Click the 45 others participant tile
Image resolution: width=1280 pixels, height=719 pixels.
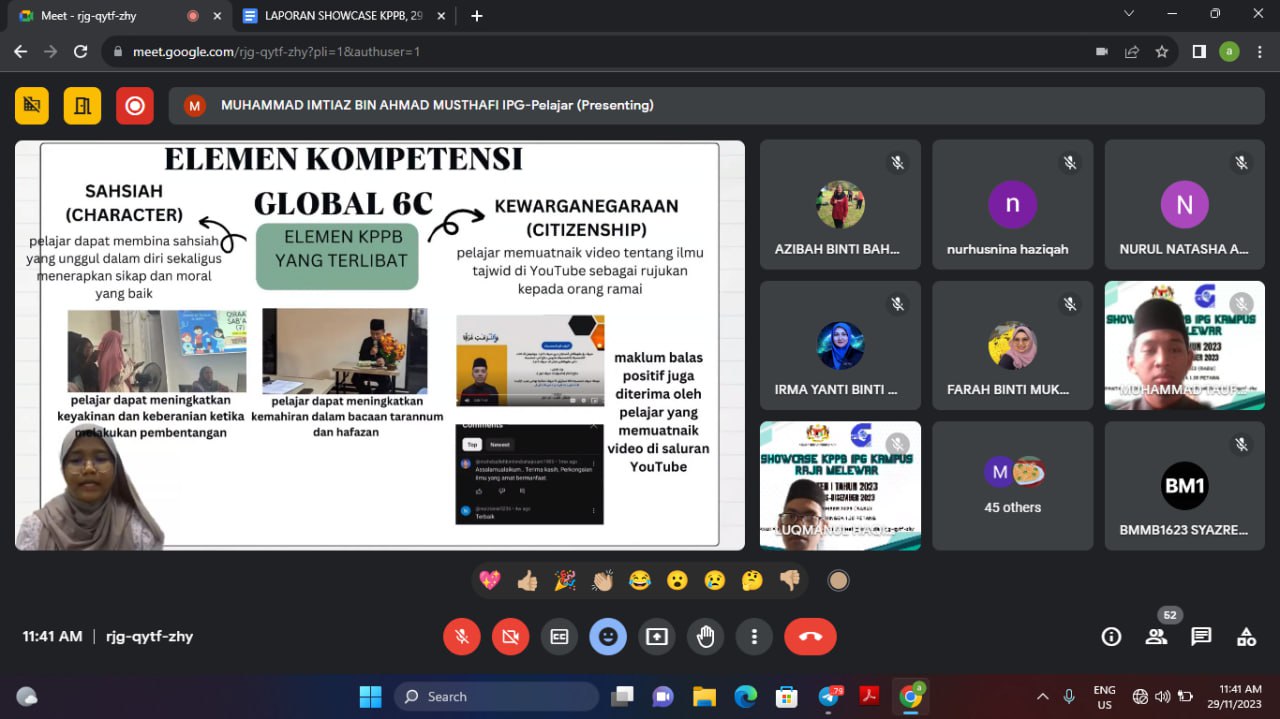(1012, 485)
